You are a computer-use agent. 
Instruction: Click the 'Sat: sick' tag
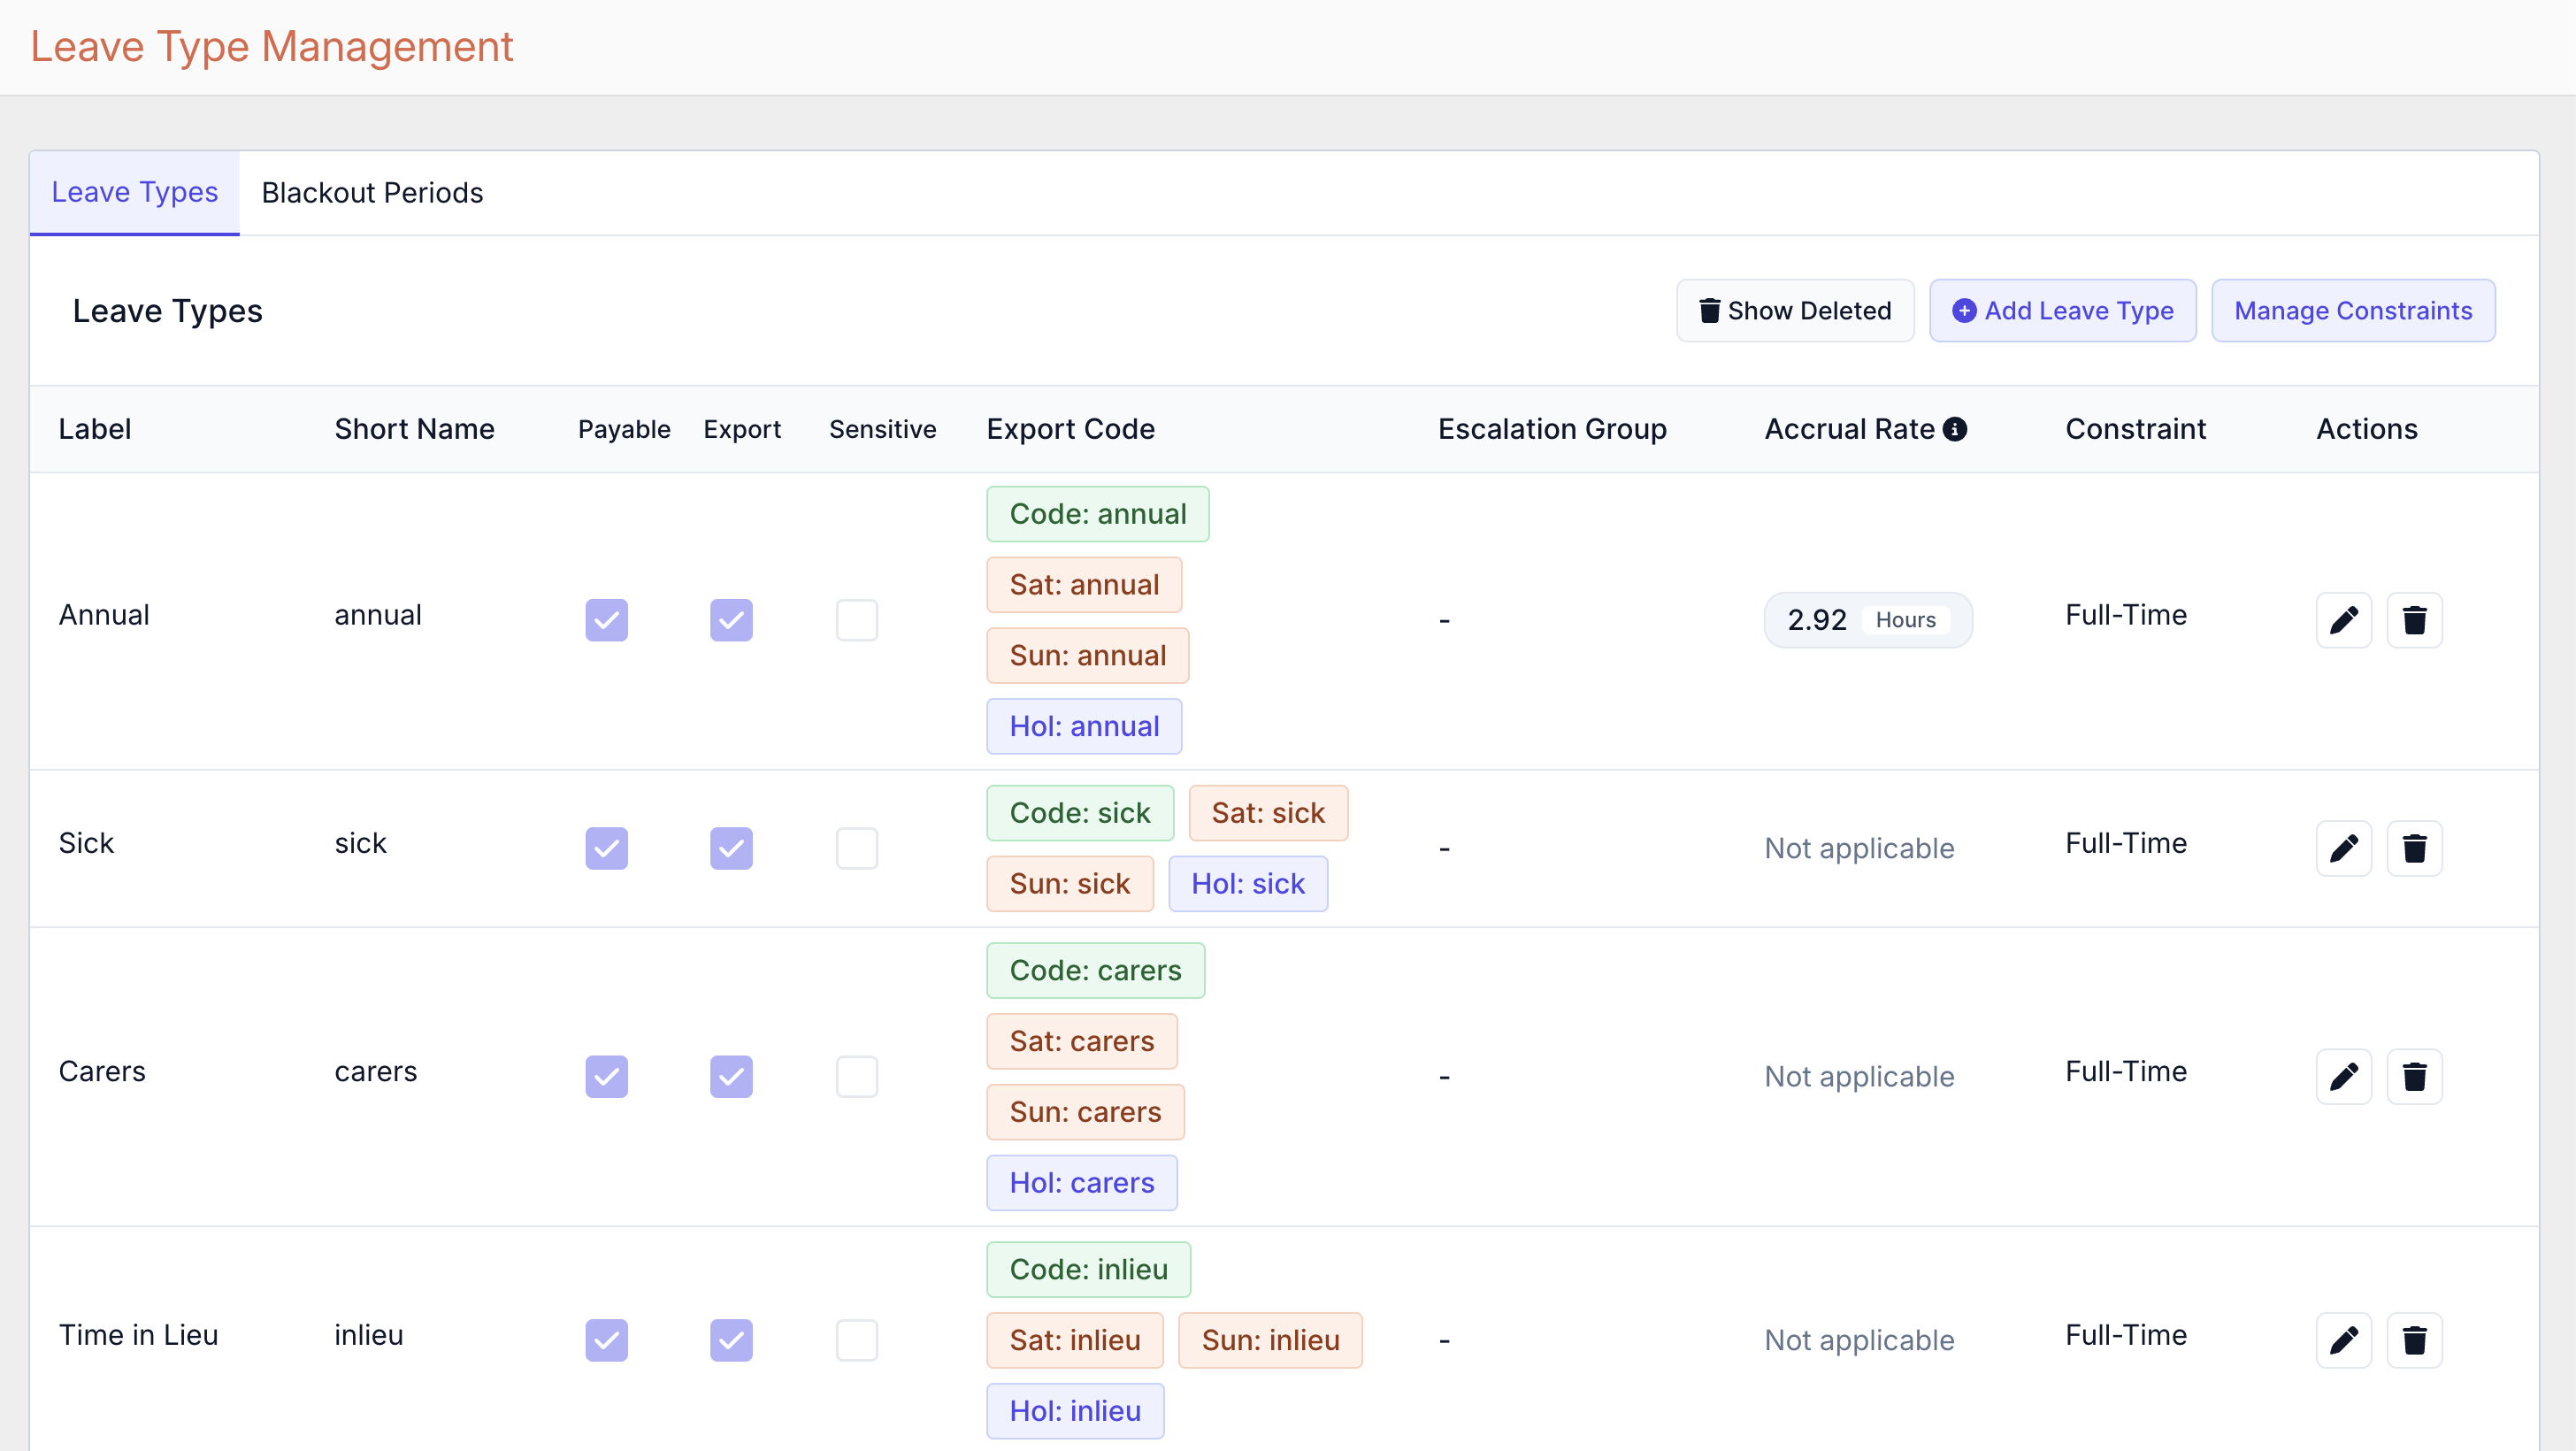click(x=1268, y=813)
